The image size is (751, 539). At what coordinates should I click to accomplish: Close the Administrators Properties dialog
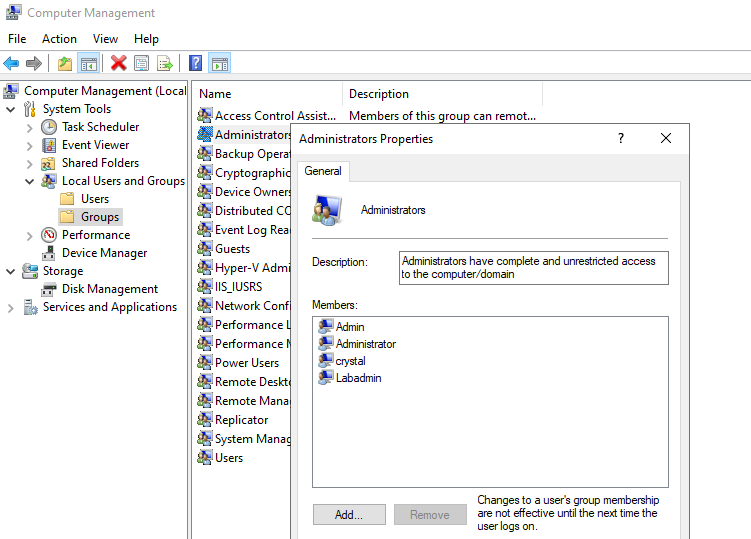pyautogui.click(x=666, y=138)
